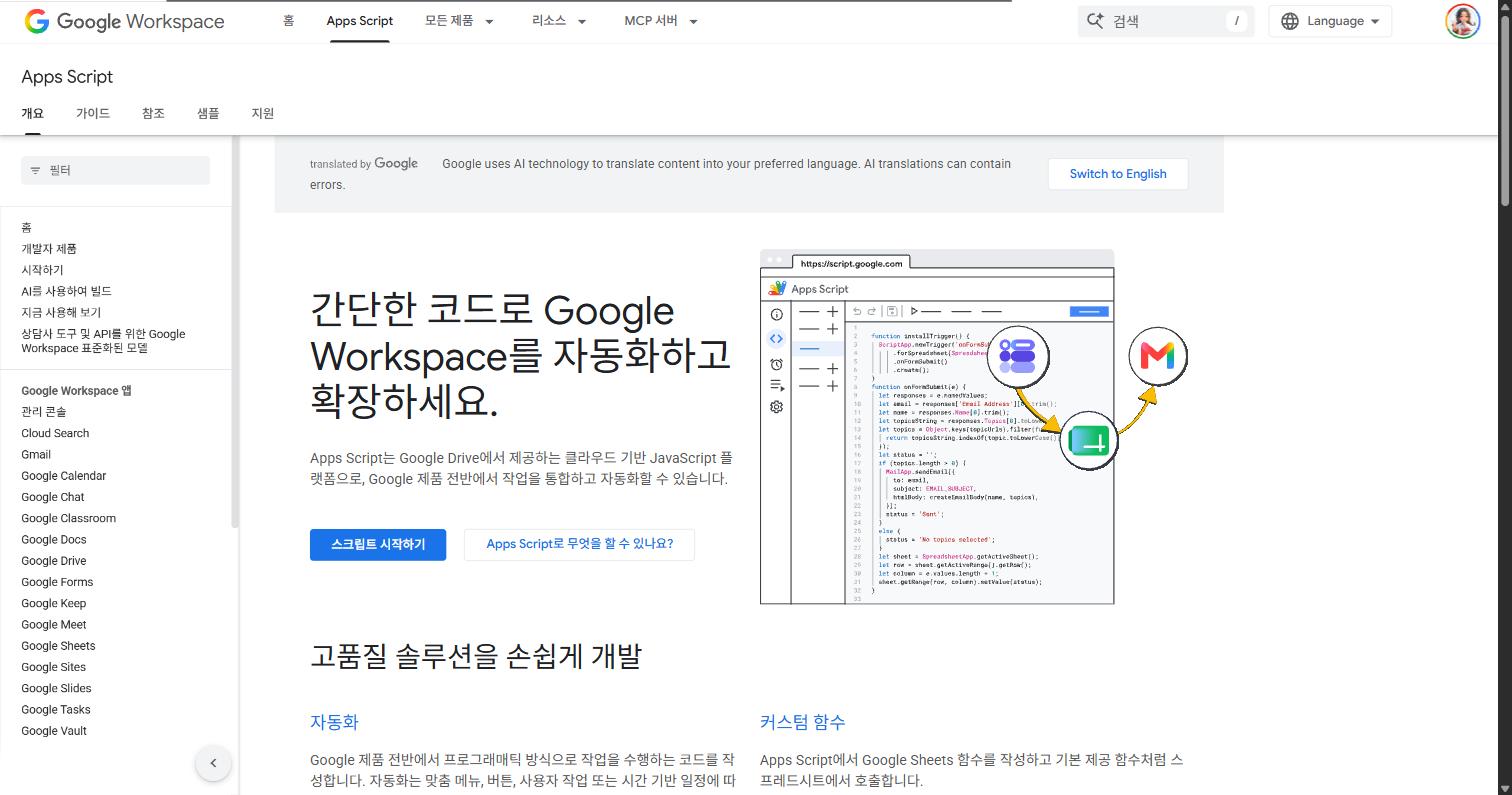1512x795 pixels.
Task: Select Apps Script in top navigation
Action: pos(359,21)
